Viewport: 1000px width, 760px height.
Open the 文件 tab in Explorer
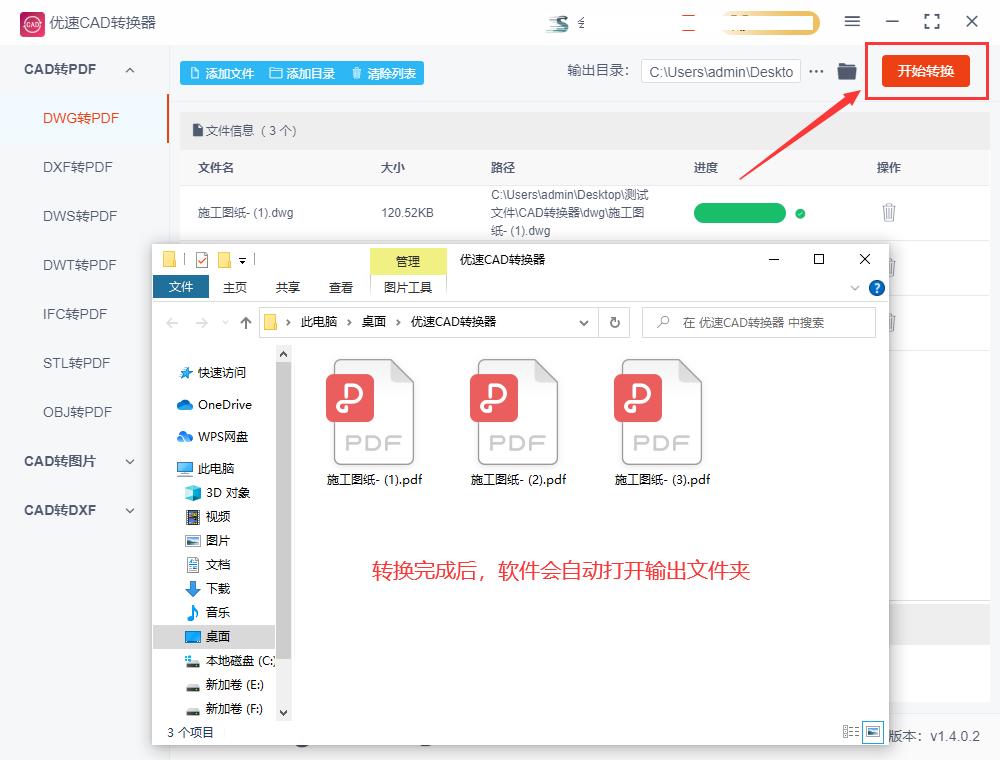(x=181, y=287)
